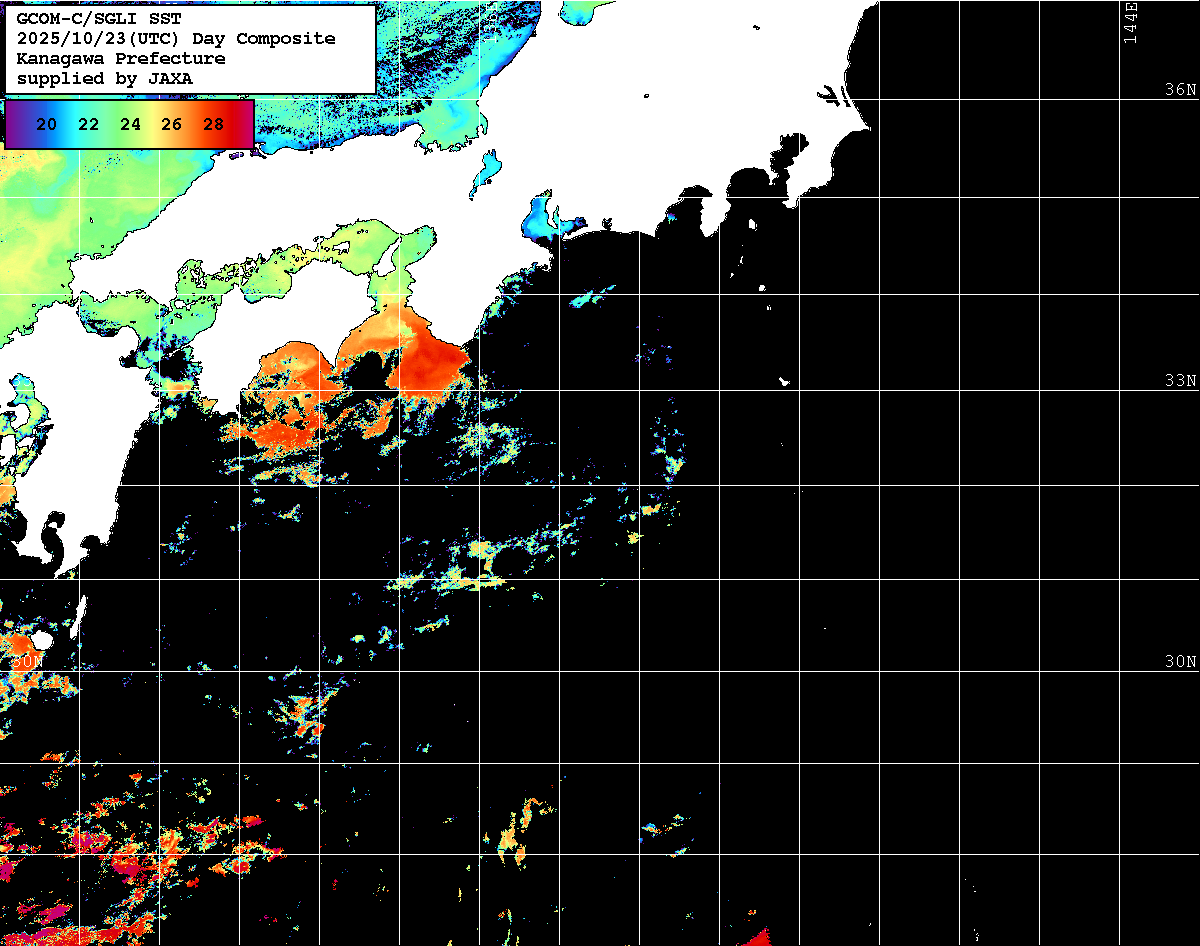Click the "supplied by JAXA" credit text
Image resolution: width=1200 pixels, height=946 pixels.
tap(105, 78)
